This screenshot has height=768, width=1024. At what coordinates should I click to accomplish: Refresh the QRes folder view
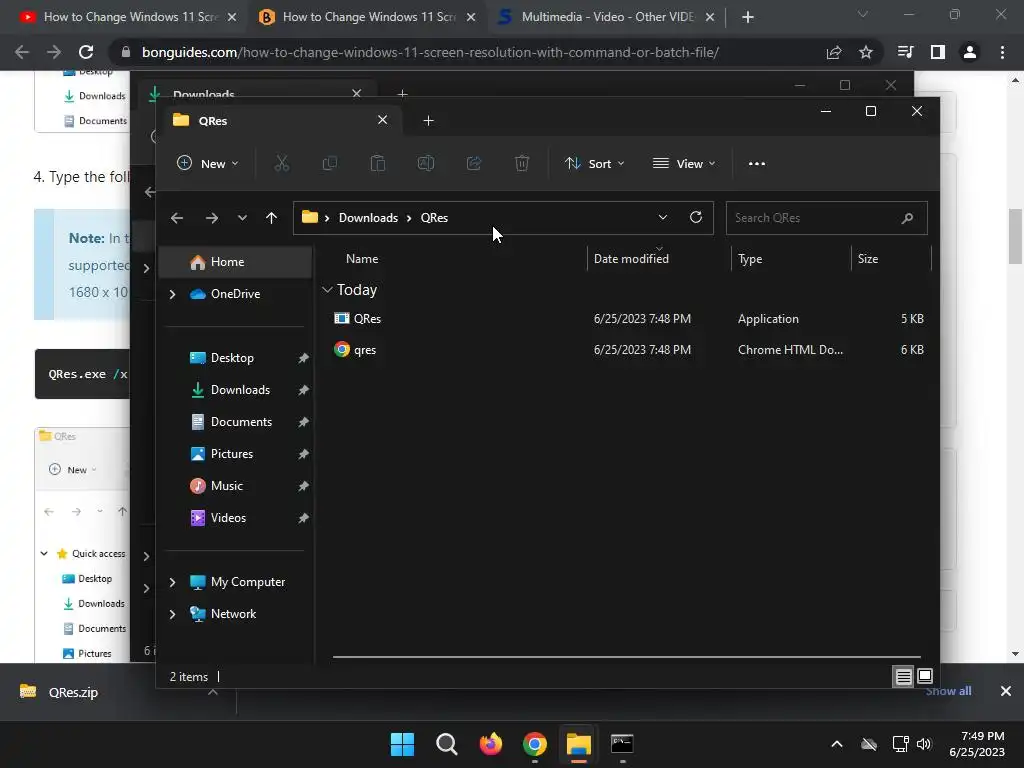(696, 217)
